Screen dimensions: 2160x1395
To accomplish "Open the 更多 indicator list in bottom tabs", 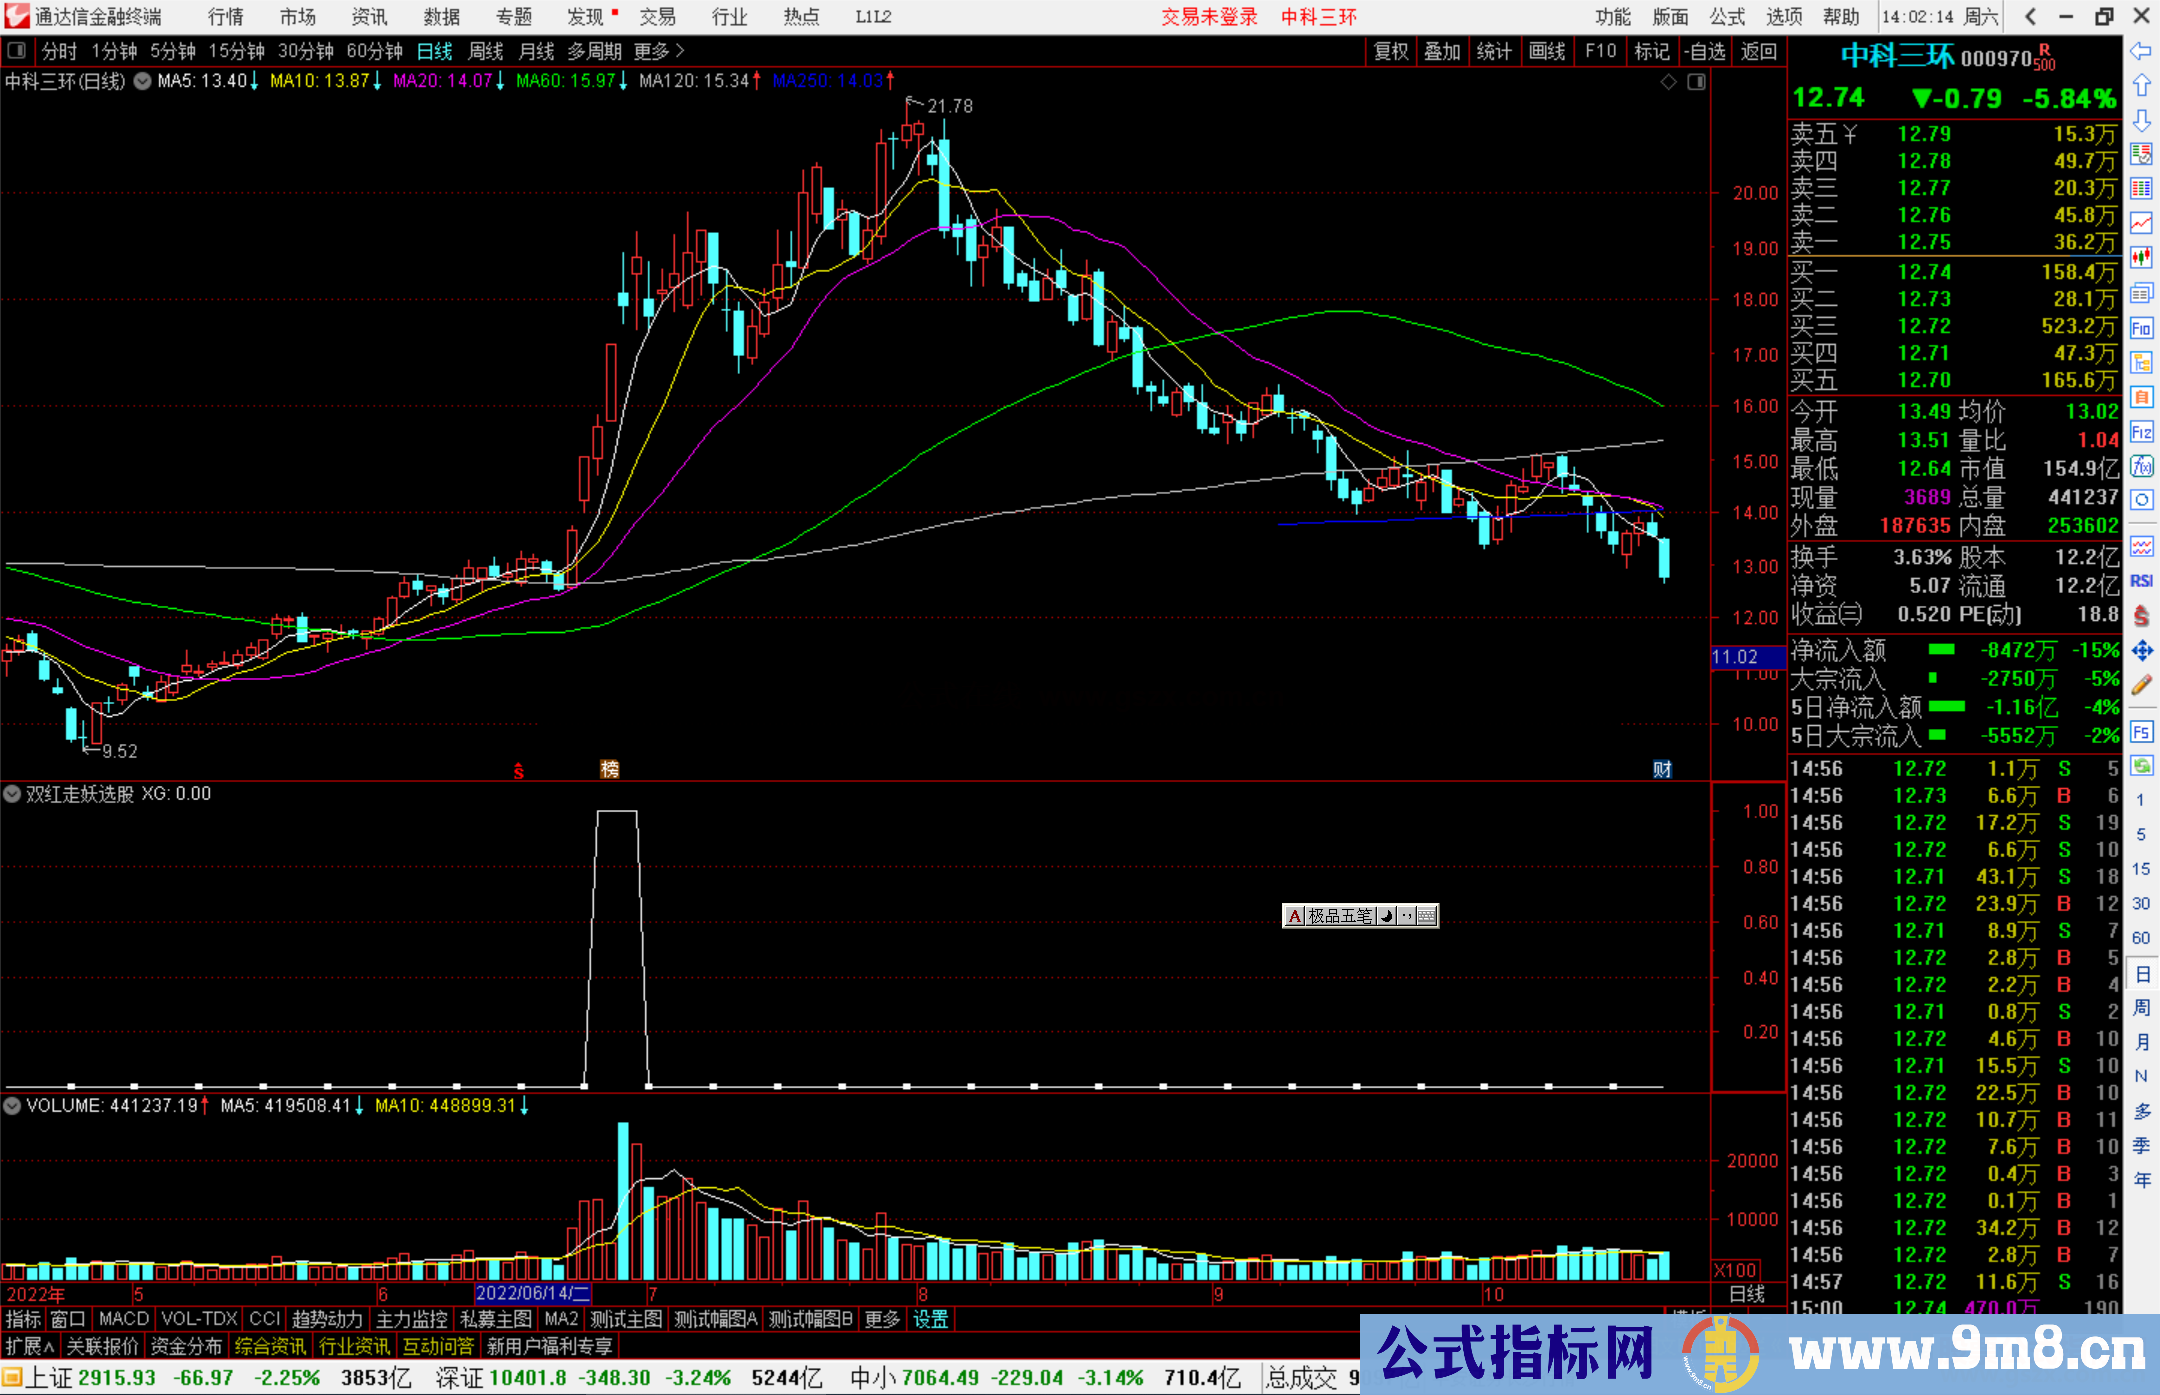I will [881, 1319].
